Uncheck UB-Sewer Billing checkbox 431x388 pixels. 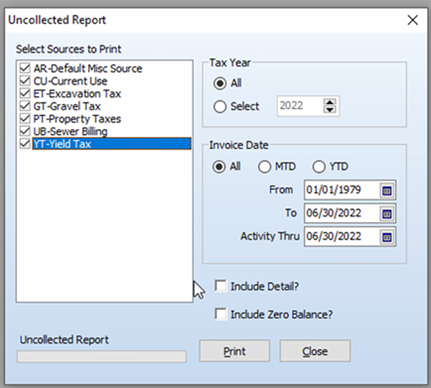tap(25, 131)
